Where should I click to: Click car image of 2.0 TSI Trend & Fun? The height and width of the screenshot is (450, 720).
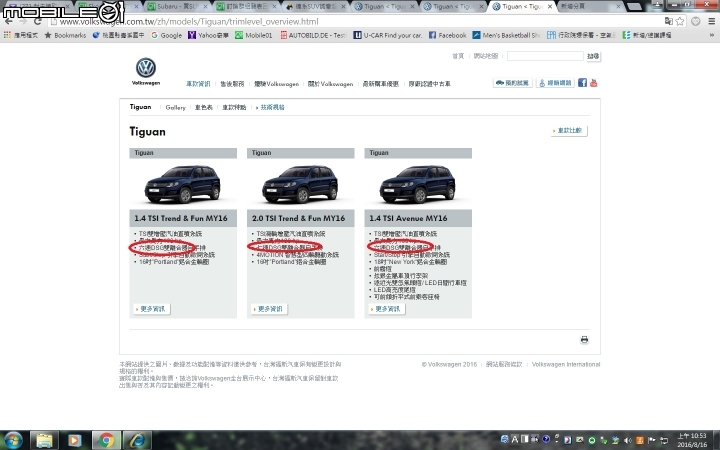tap(300, 184)
